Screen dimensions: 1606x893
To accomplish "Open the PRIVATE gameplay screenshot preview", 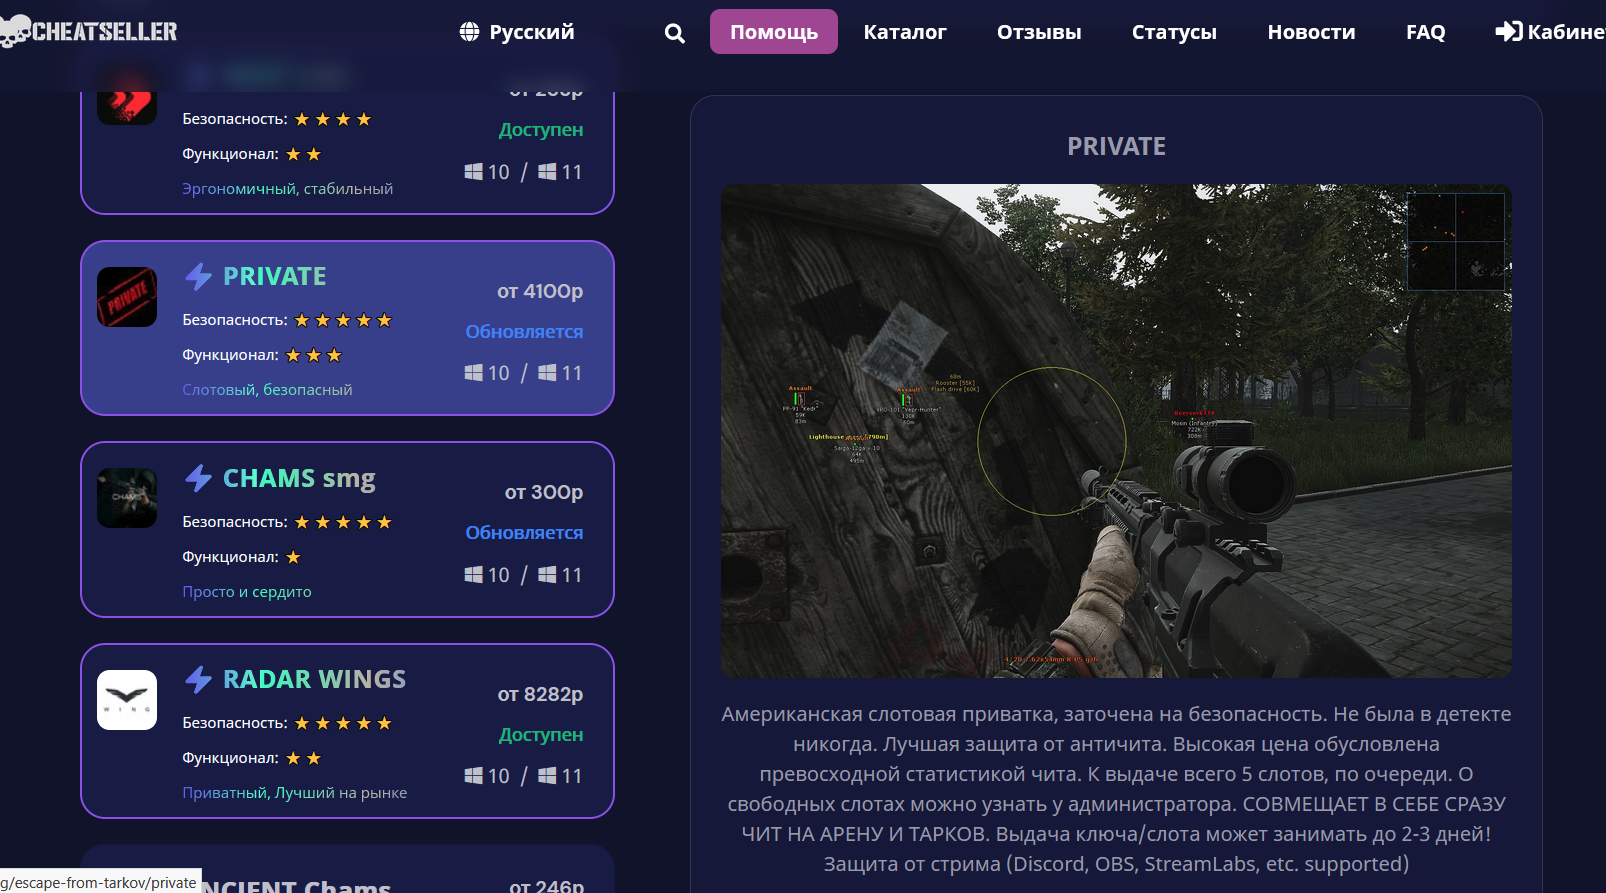I will (1116, 431).
